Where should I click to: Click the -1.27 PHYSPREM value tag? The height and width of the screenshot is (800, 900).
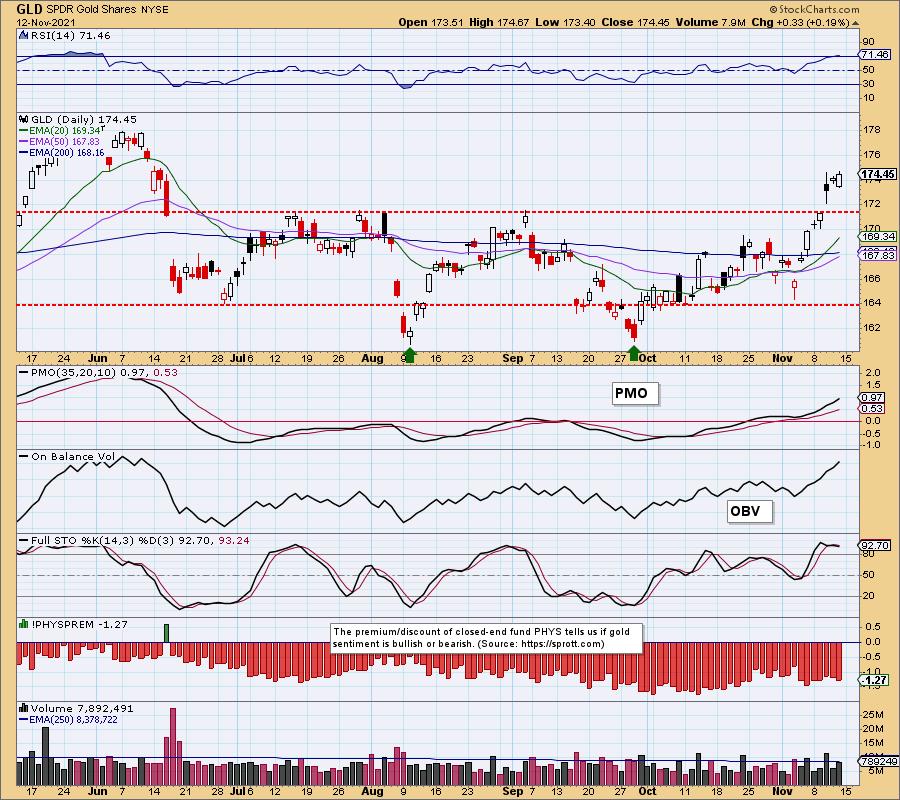click(875, 681)
